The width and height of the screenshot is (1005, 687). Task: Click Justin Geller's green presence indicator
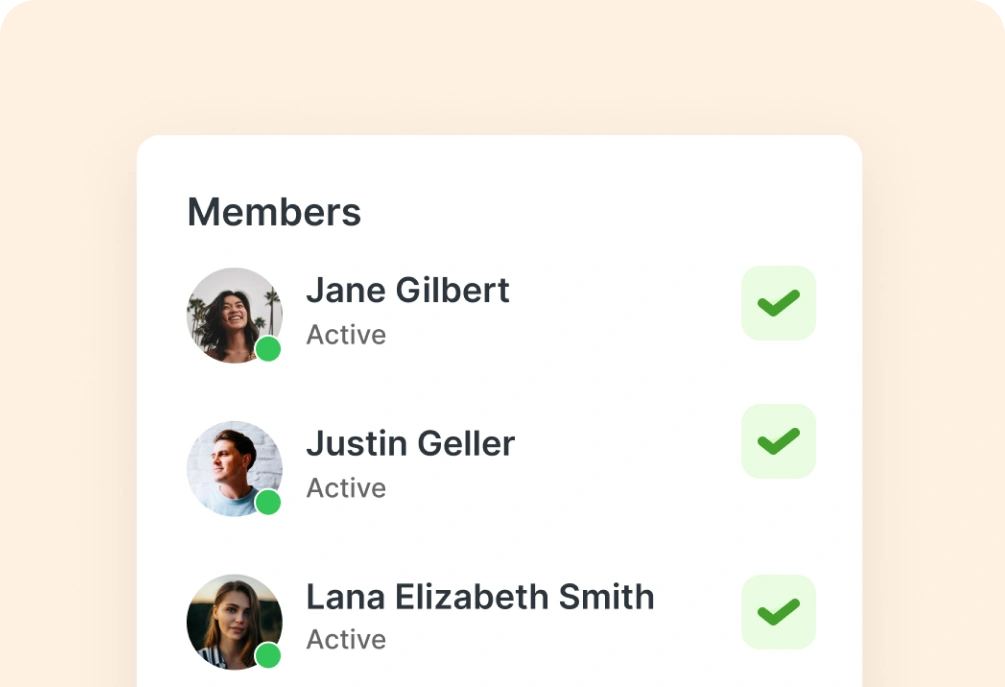[x=268, y=502]
